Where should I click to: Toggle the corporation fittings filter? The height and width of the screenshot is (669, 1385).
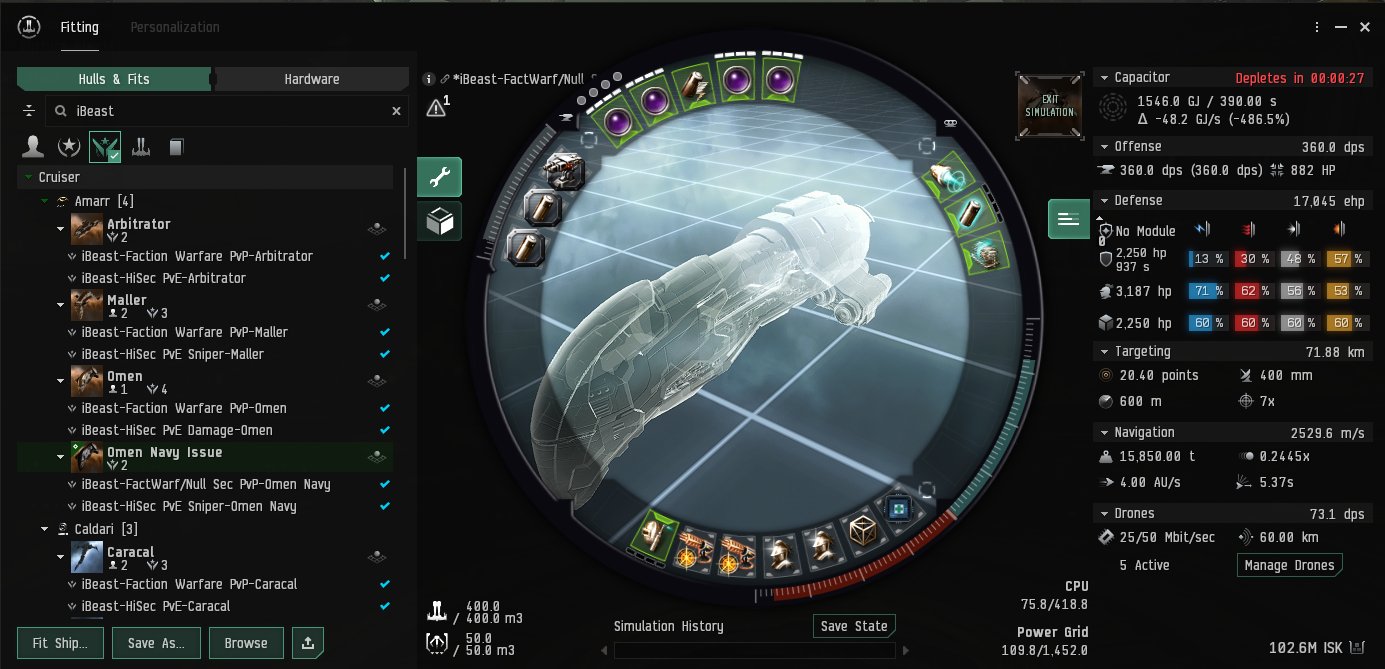[69, 147]
